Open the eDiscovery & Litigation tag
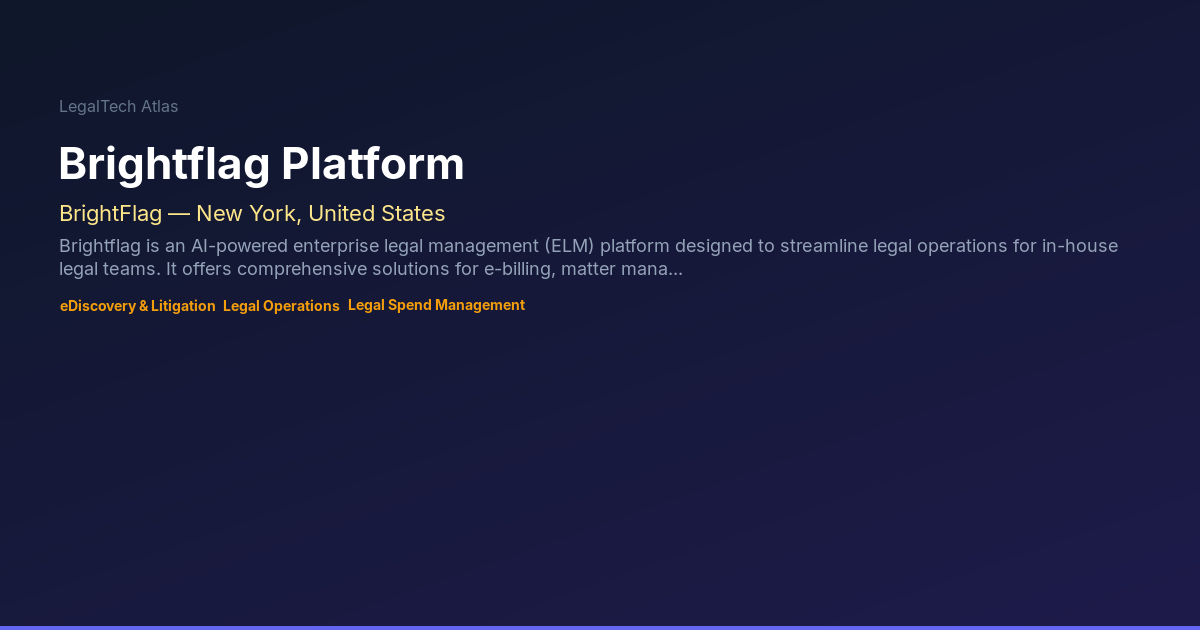1200x630 pixels. (x=138, y=306)
